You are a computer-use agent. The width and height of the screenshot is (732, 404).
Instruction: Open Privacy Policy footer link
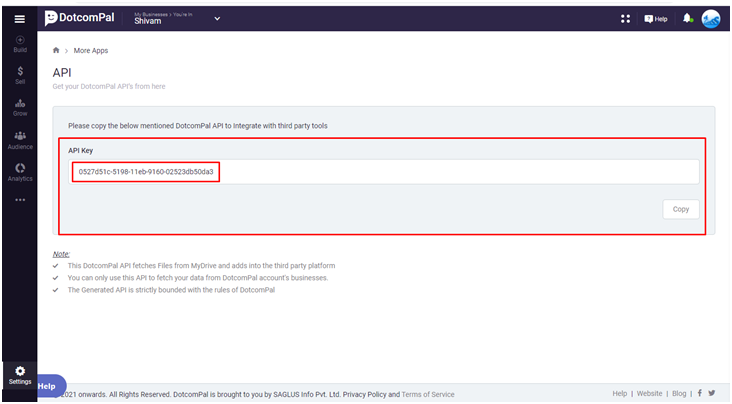point(364,394)
